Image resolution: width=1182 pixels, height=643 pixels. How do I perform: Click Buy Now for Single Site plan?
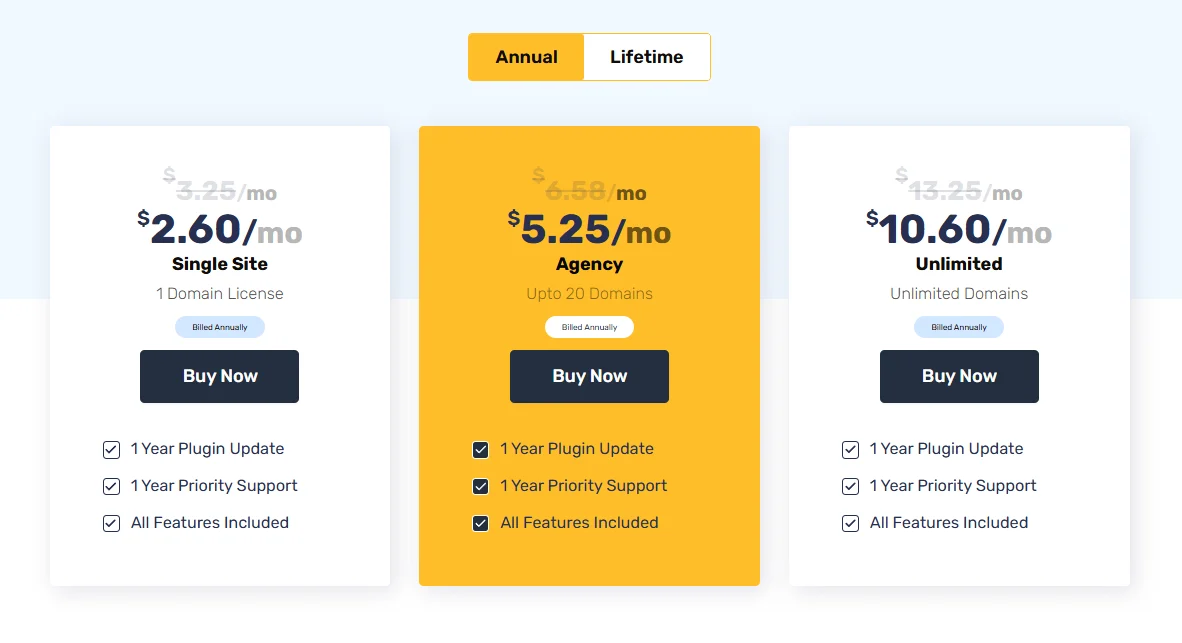click(x=219, y=376)
